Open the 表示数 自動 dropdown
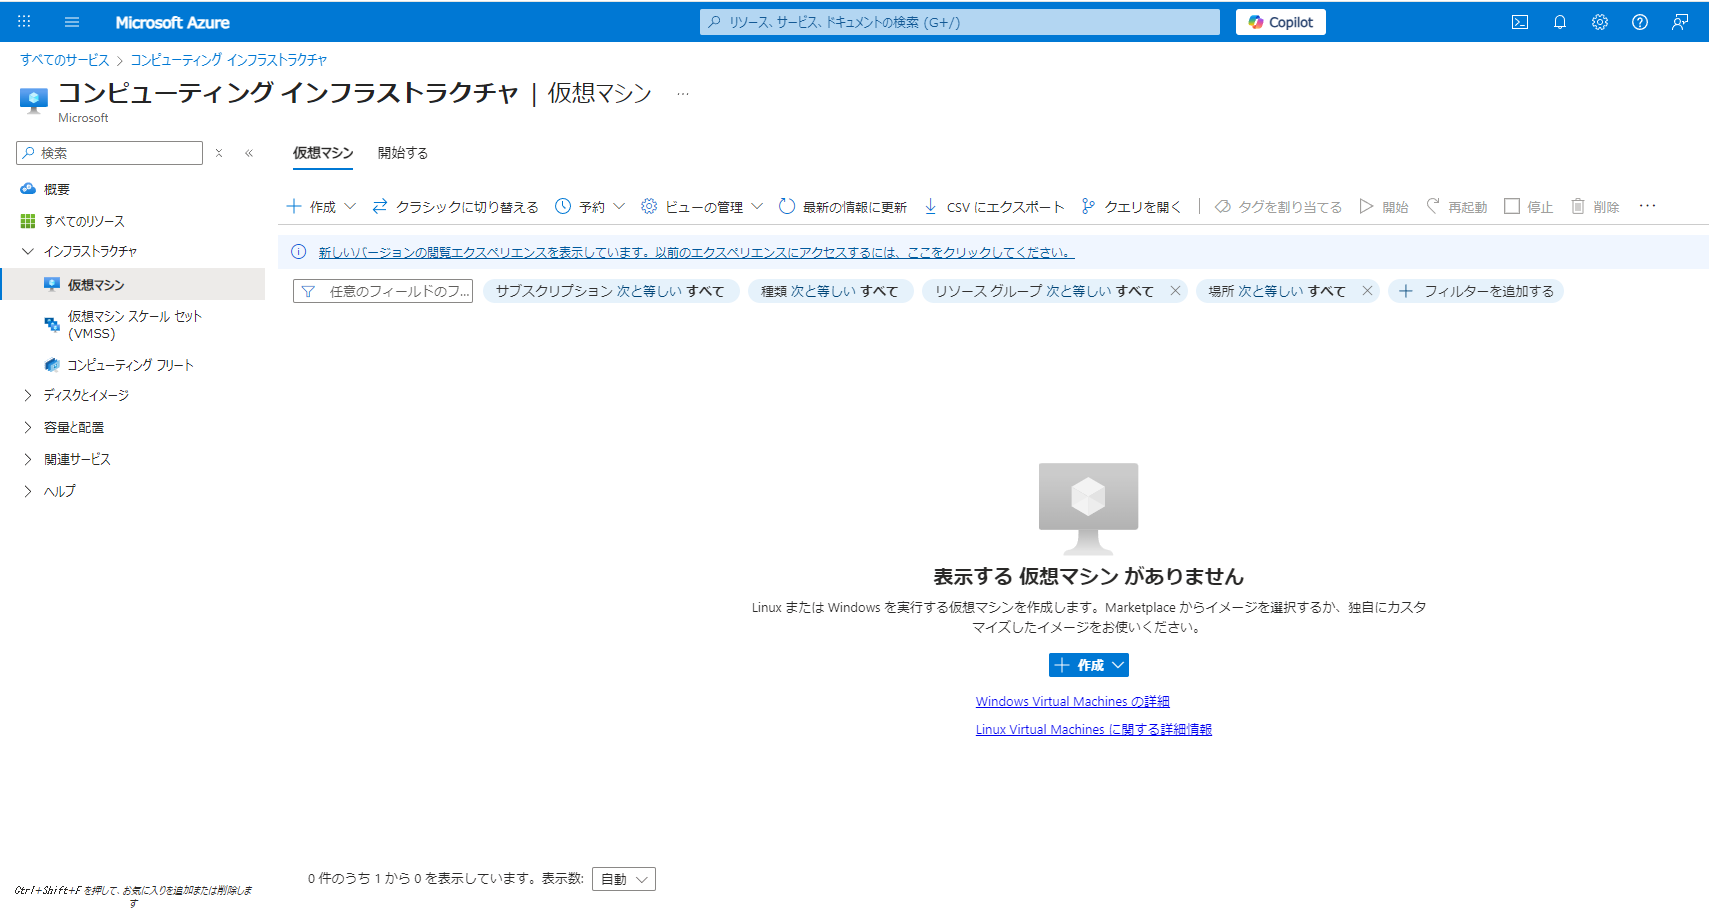 point(624,879)
